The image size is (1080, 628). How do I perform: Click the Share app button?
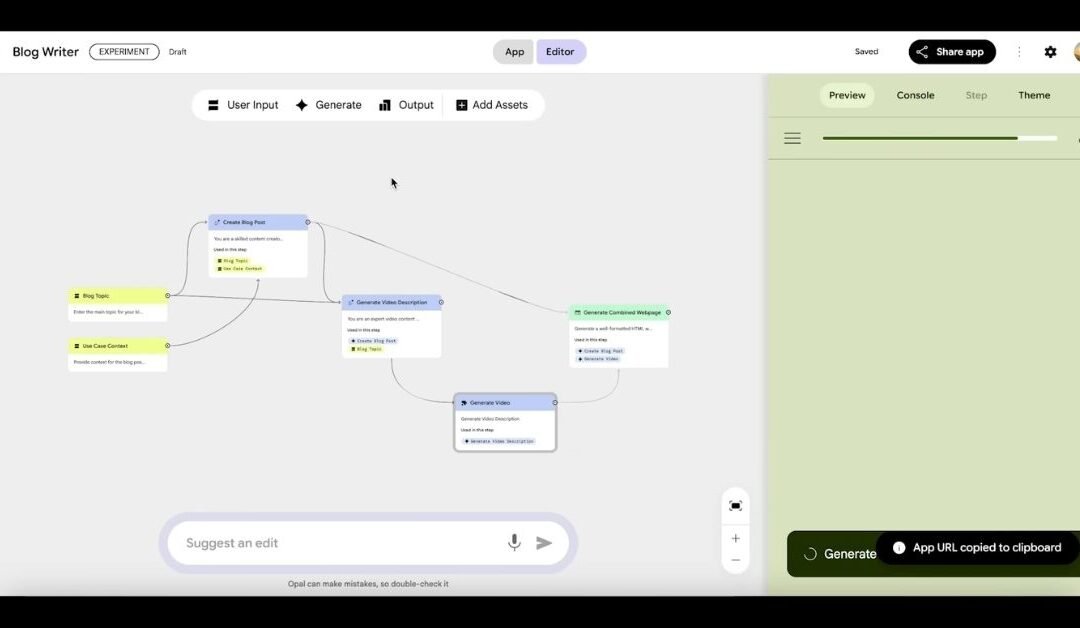952,51
